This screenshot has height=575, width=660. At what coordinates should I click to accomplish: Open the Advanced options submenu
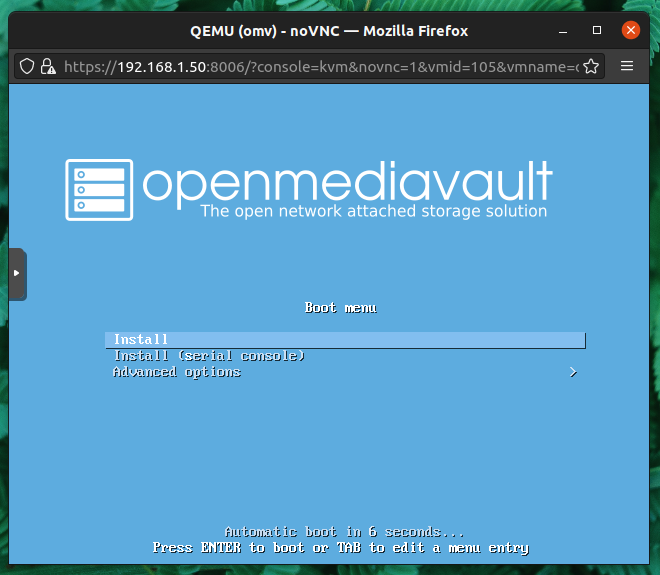tap(345, 372)
